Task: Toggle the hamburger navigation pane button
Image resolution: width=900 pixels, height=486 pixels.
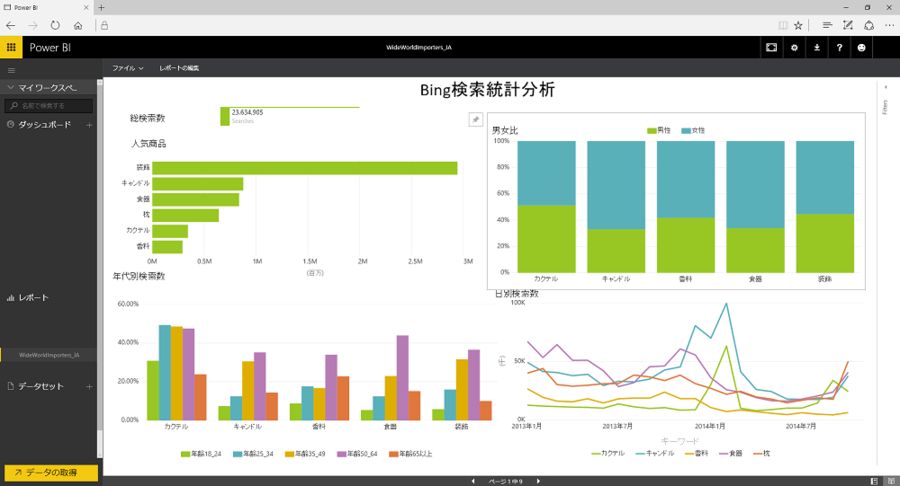Action: (11, 70)
